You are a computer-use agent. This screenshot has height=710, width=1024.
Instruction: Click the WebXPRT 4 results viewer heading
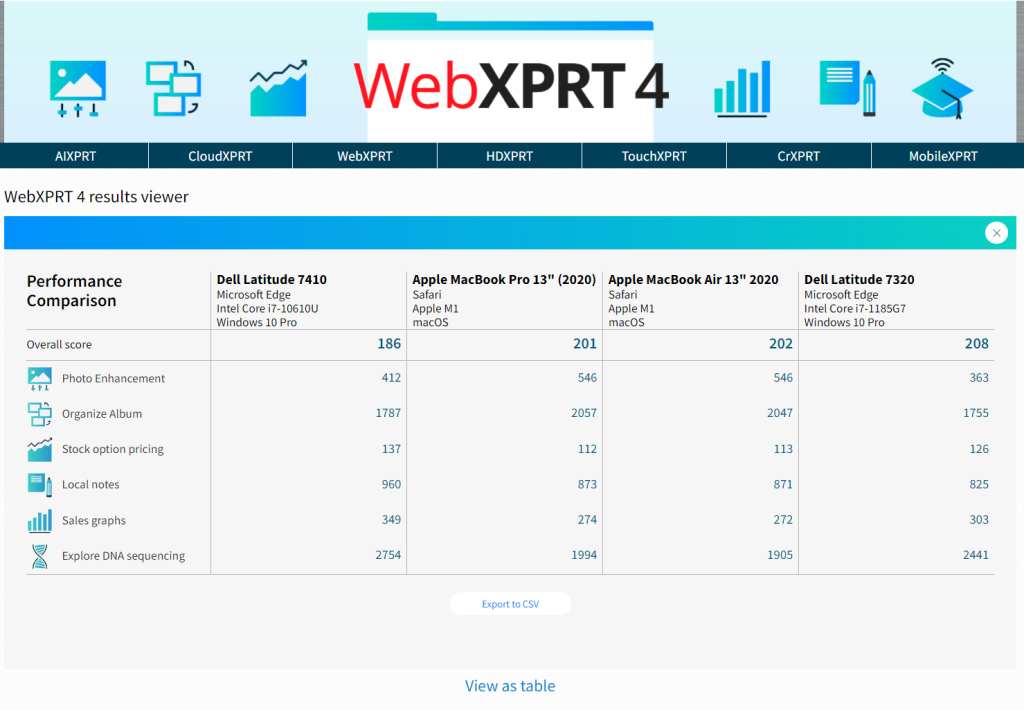point(97,197)
